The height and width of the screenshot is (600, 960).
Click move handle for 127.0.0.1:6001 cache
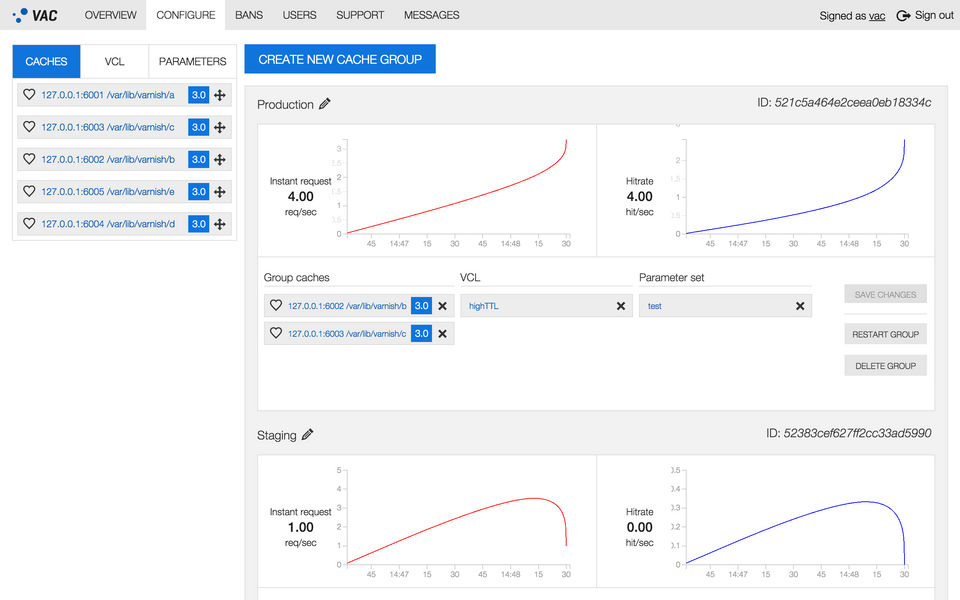pos(220,95)
